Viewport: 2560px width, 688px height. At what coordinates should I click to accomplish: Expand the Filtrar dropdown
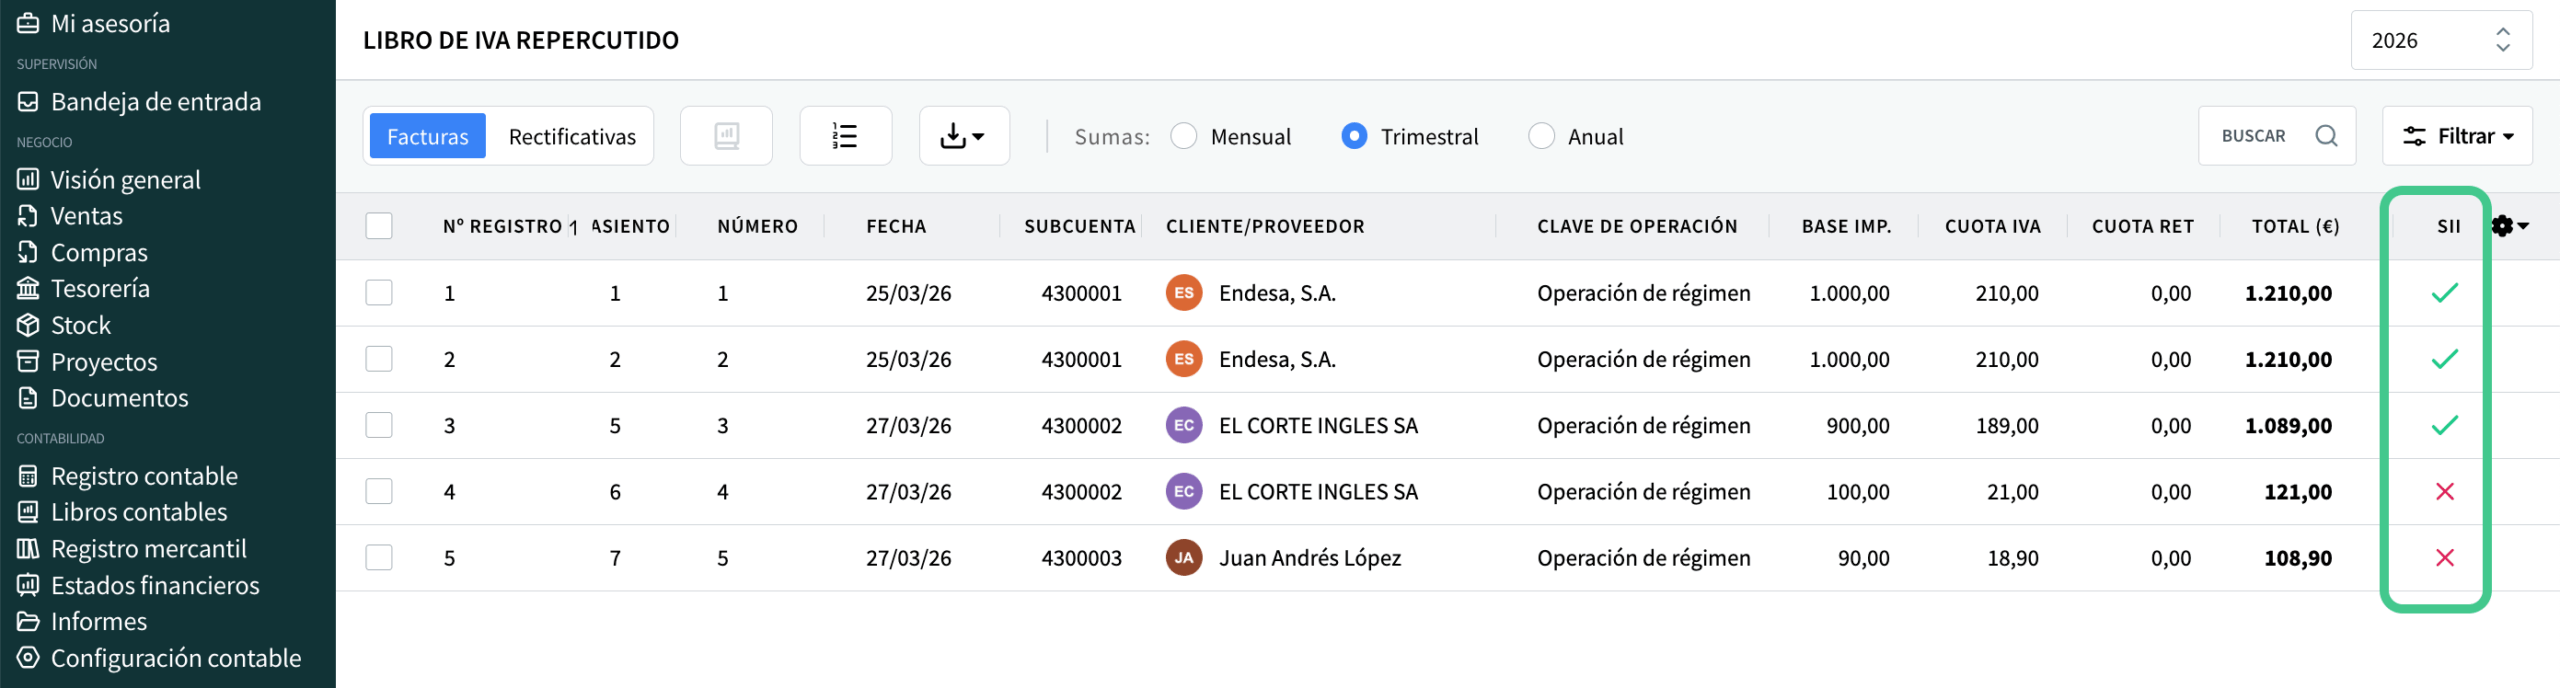coord(2457,136)
